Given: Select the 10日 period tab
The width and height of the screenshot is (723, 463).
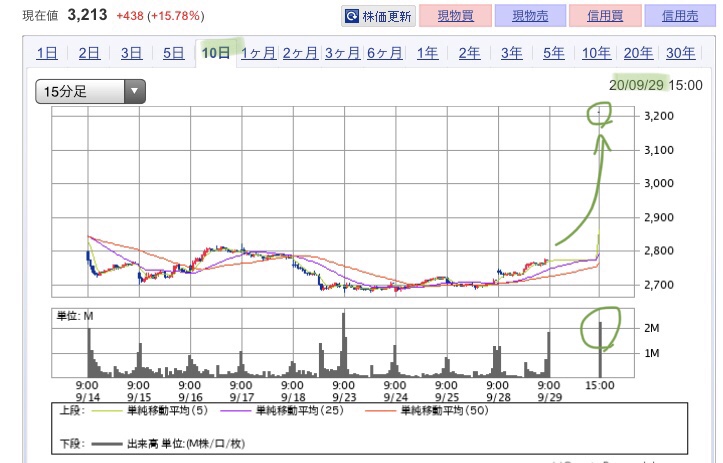Looking at the screenshot, I should 216,54.
